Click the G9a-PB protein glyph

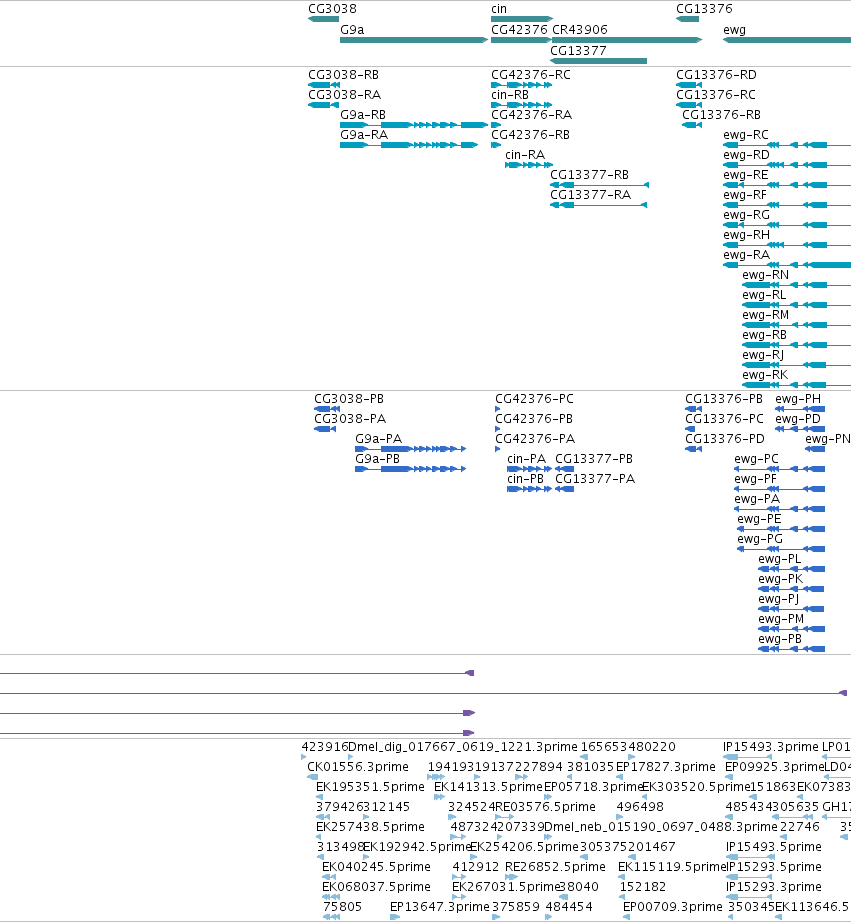point(411,469)
